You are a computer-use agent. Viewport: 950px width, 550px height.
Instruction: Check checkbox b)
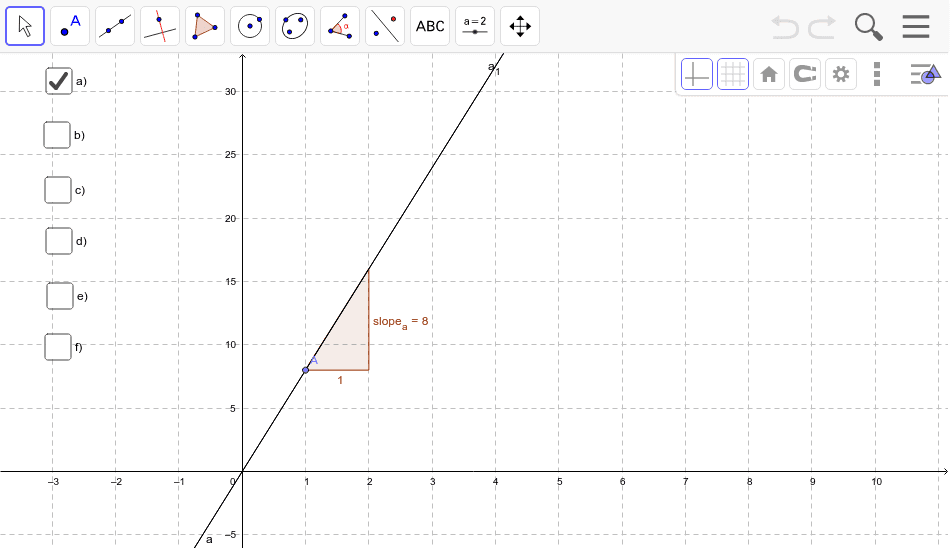tap(57, 135)
